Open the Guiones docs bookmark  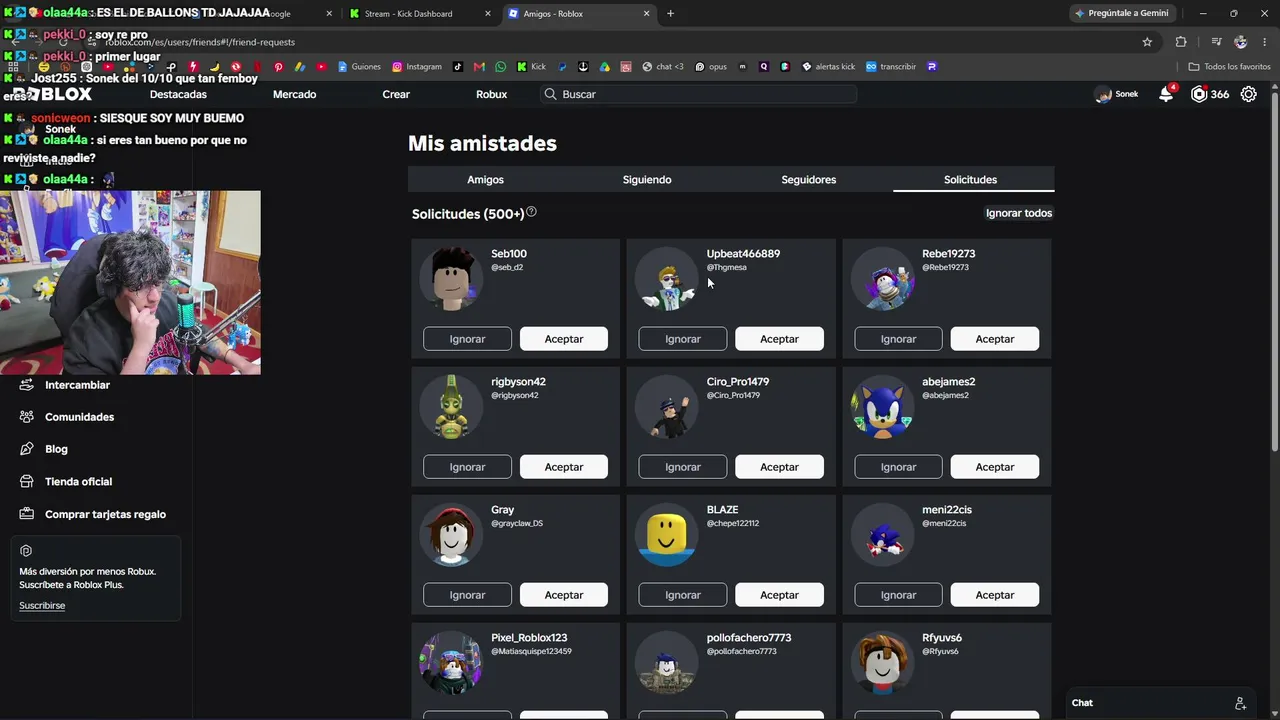tap(360, 67)
